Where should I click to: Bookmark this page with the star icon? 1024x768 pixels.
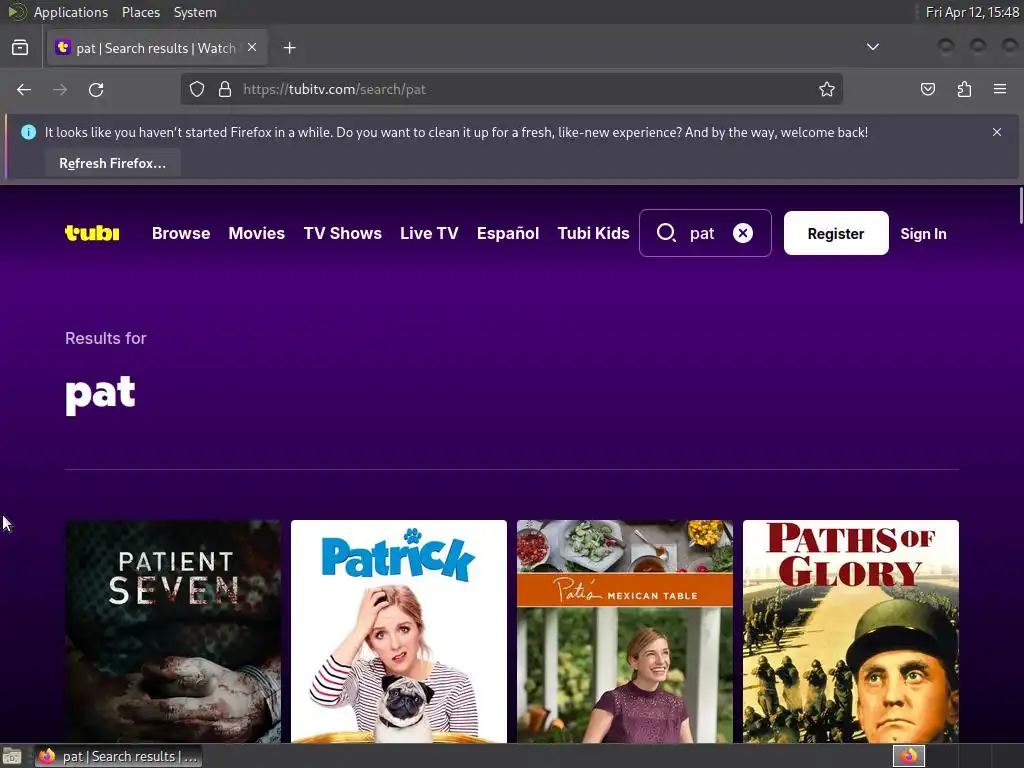tap(827, 89)
